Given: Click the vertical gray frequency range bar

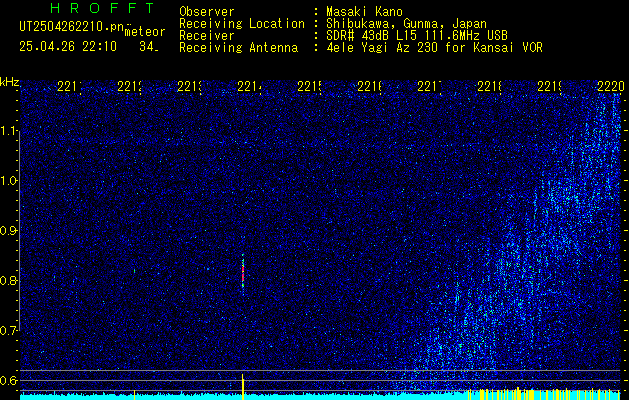Looking at the screenshot, I should 19,229.
